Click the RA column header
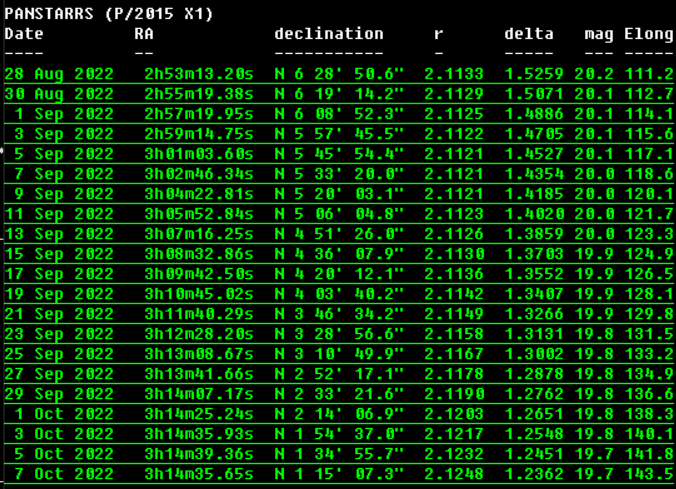 click(144, 34)
